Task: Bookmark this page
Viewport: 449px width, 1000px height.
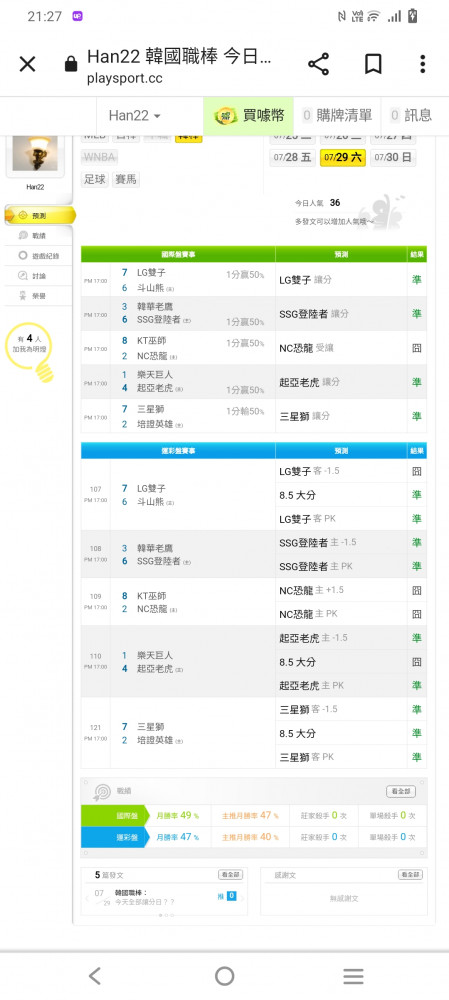Action: 373,64
